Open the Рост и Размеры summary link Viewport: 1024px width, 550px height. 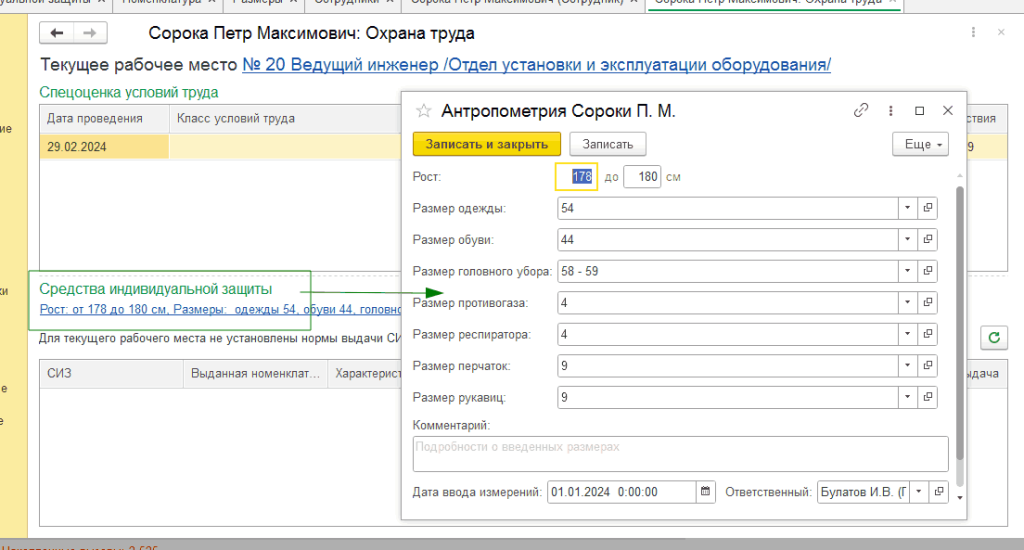[220, 309]
